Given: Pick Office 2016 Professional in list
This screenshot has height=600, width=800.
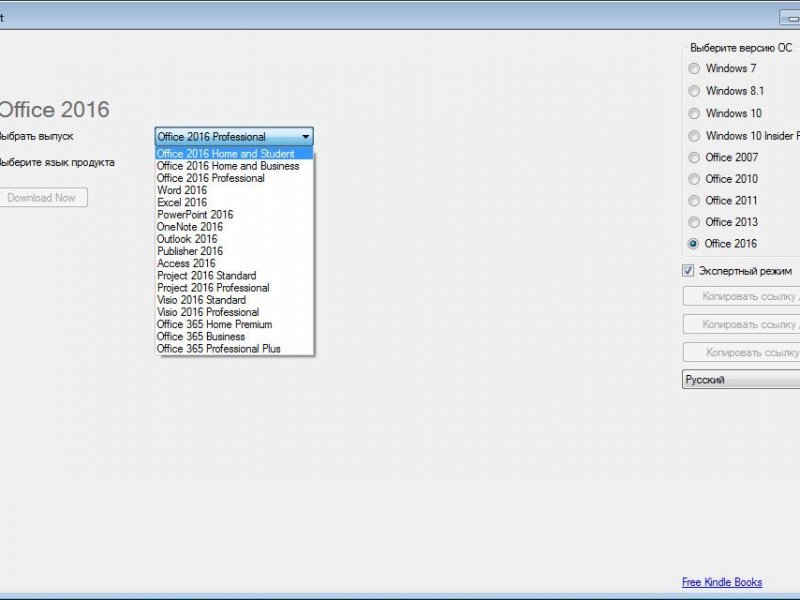Looking at the screenshot, I should click(x=234, y=178).
